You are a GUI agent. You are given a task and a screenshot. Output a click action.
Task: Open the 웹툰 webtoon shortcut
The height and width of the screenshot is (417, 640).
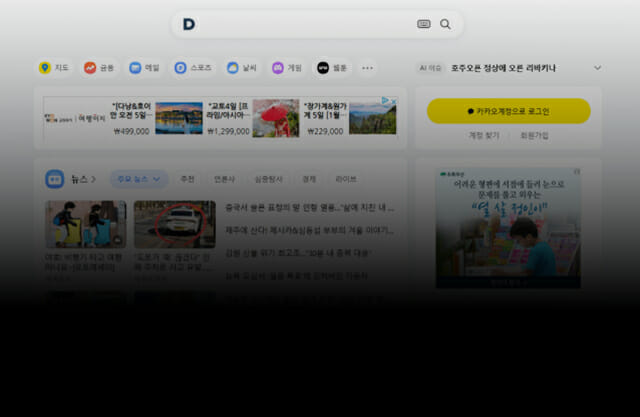click(x=332, y=68)
